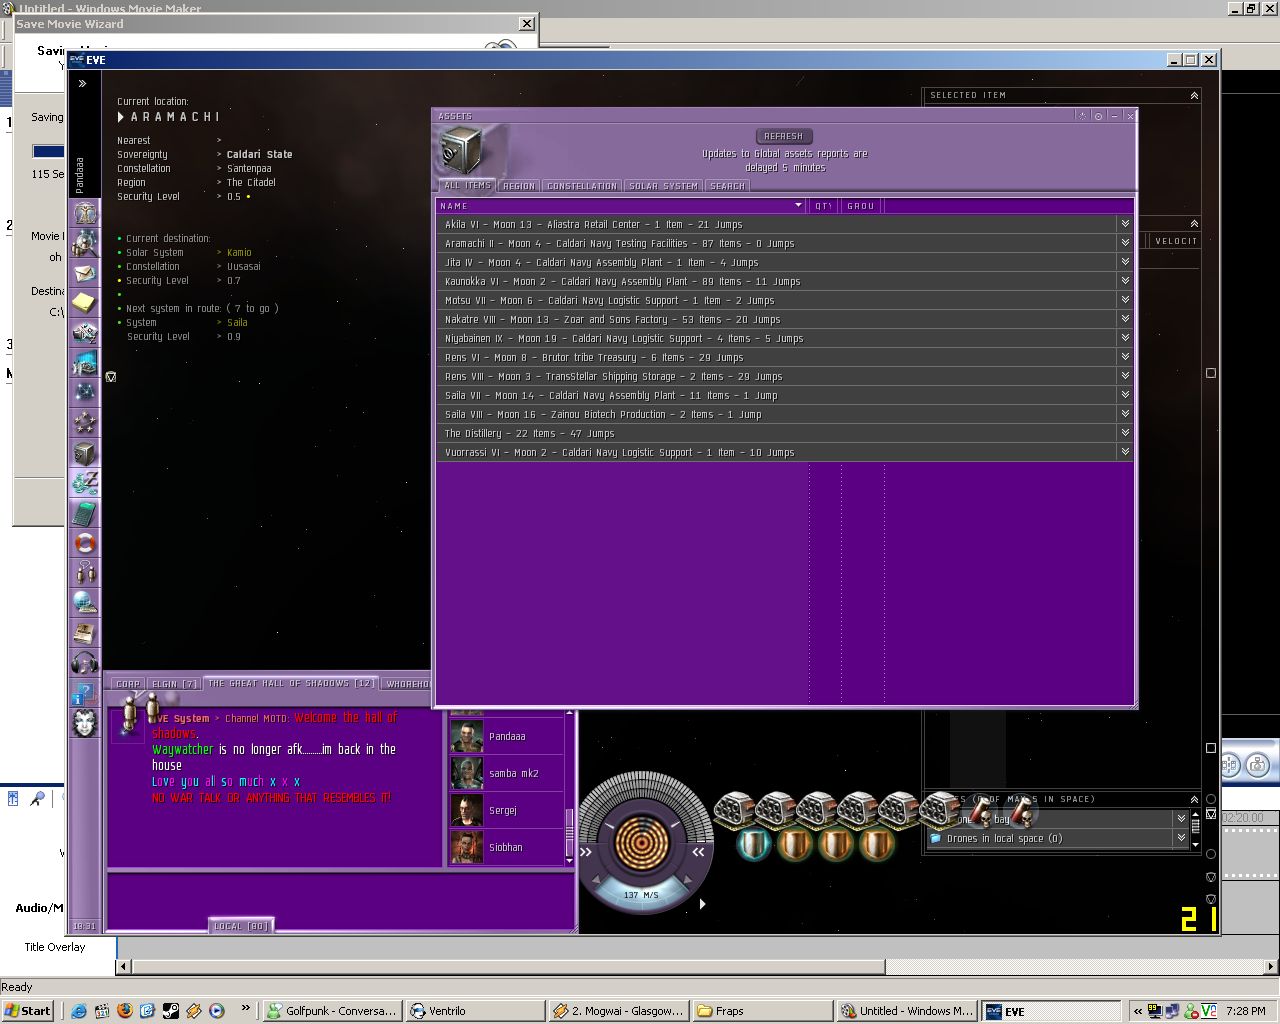
Task: Expand the Aramachi II Caldari Navy Testing row
Action: (1125, 243)
